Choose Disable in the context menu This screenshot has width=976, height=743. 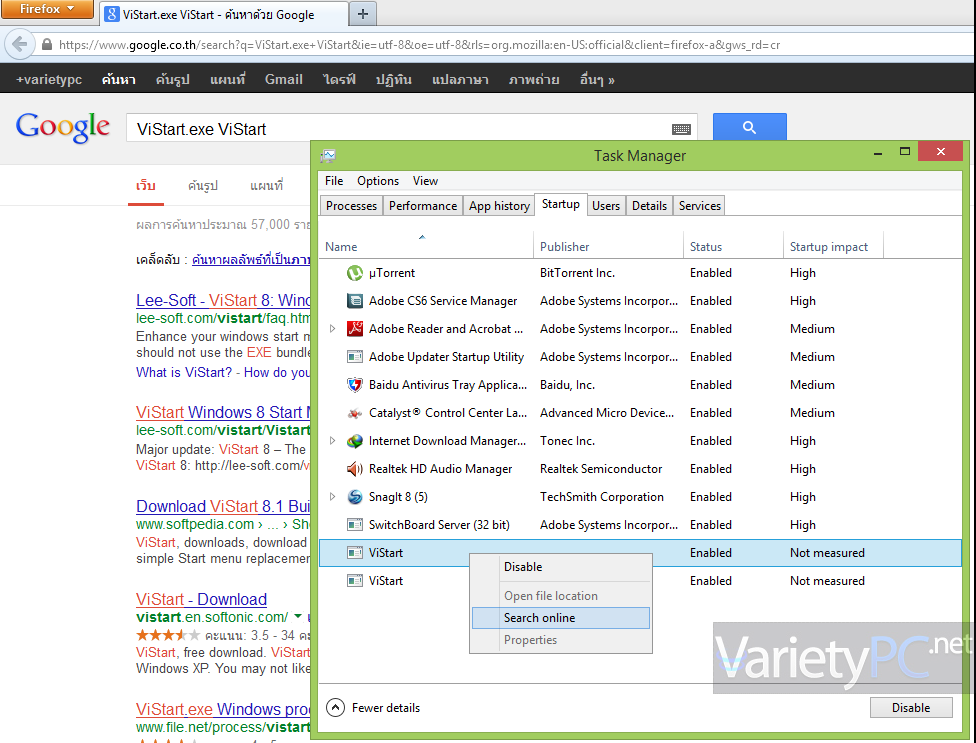pyautogui.click(x=561, y=567)
